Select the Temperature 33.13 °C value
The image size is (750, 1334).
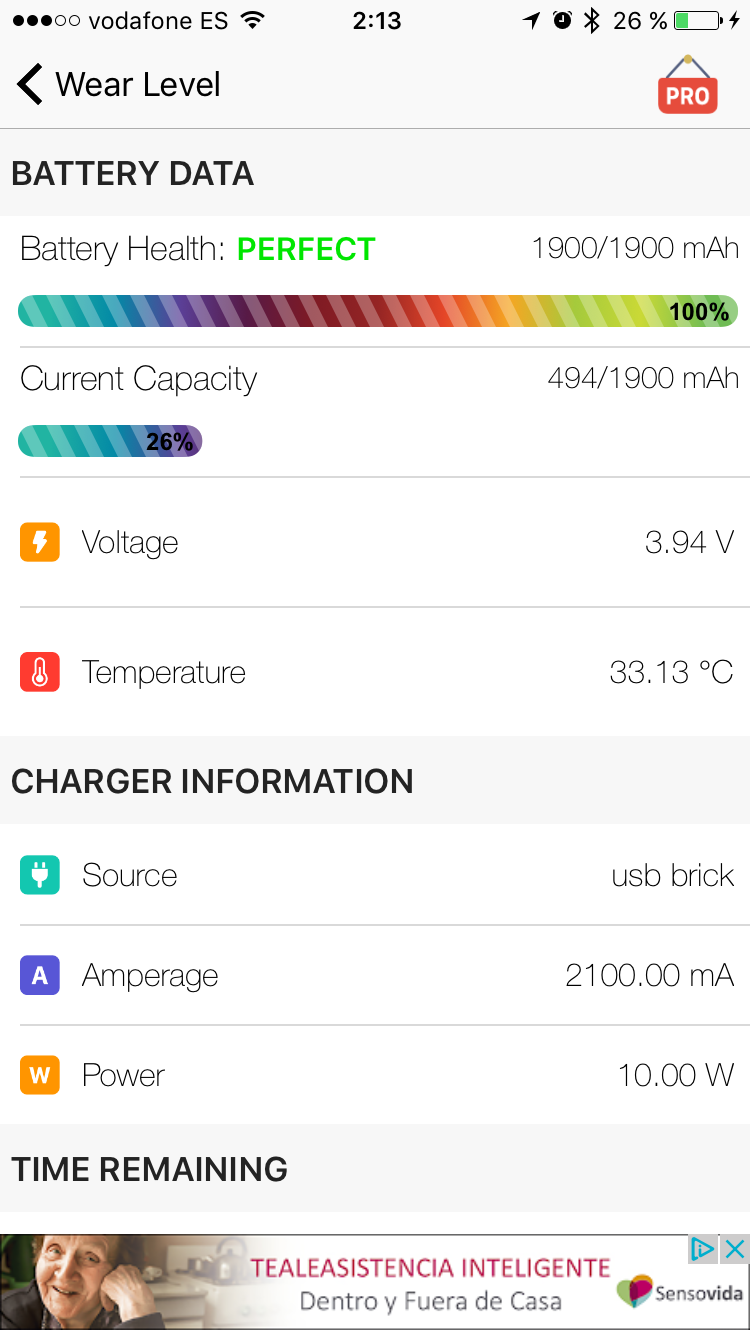pyautogui.click(x=671, y=672)
